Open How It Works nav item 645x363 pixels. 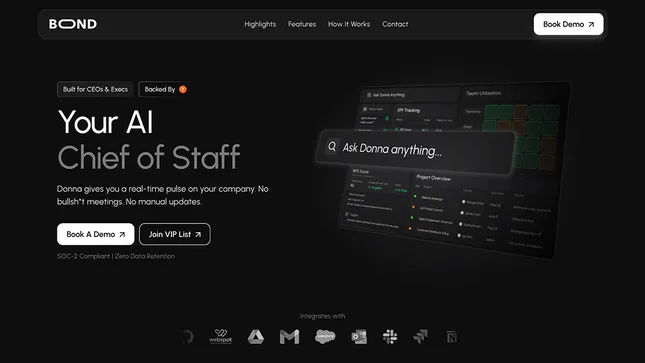click(x=349, y=24)
